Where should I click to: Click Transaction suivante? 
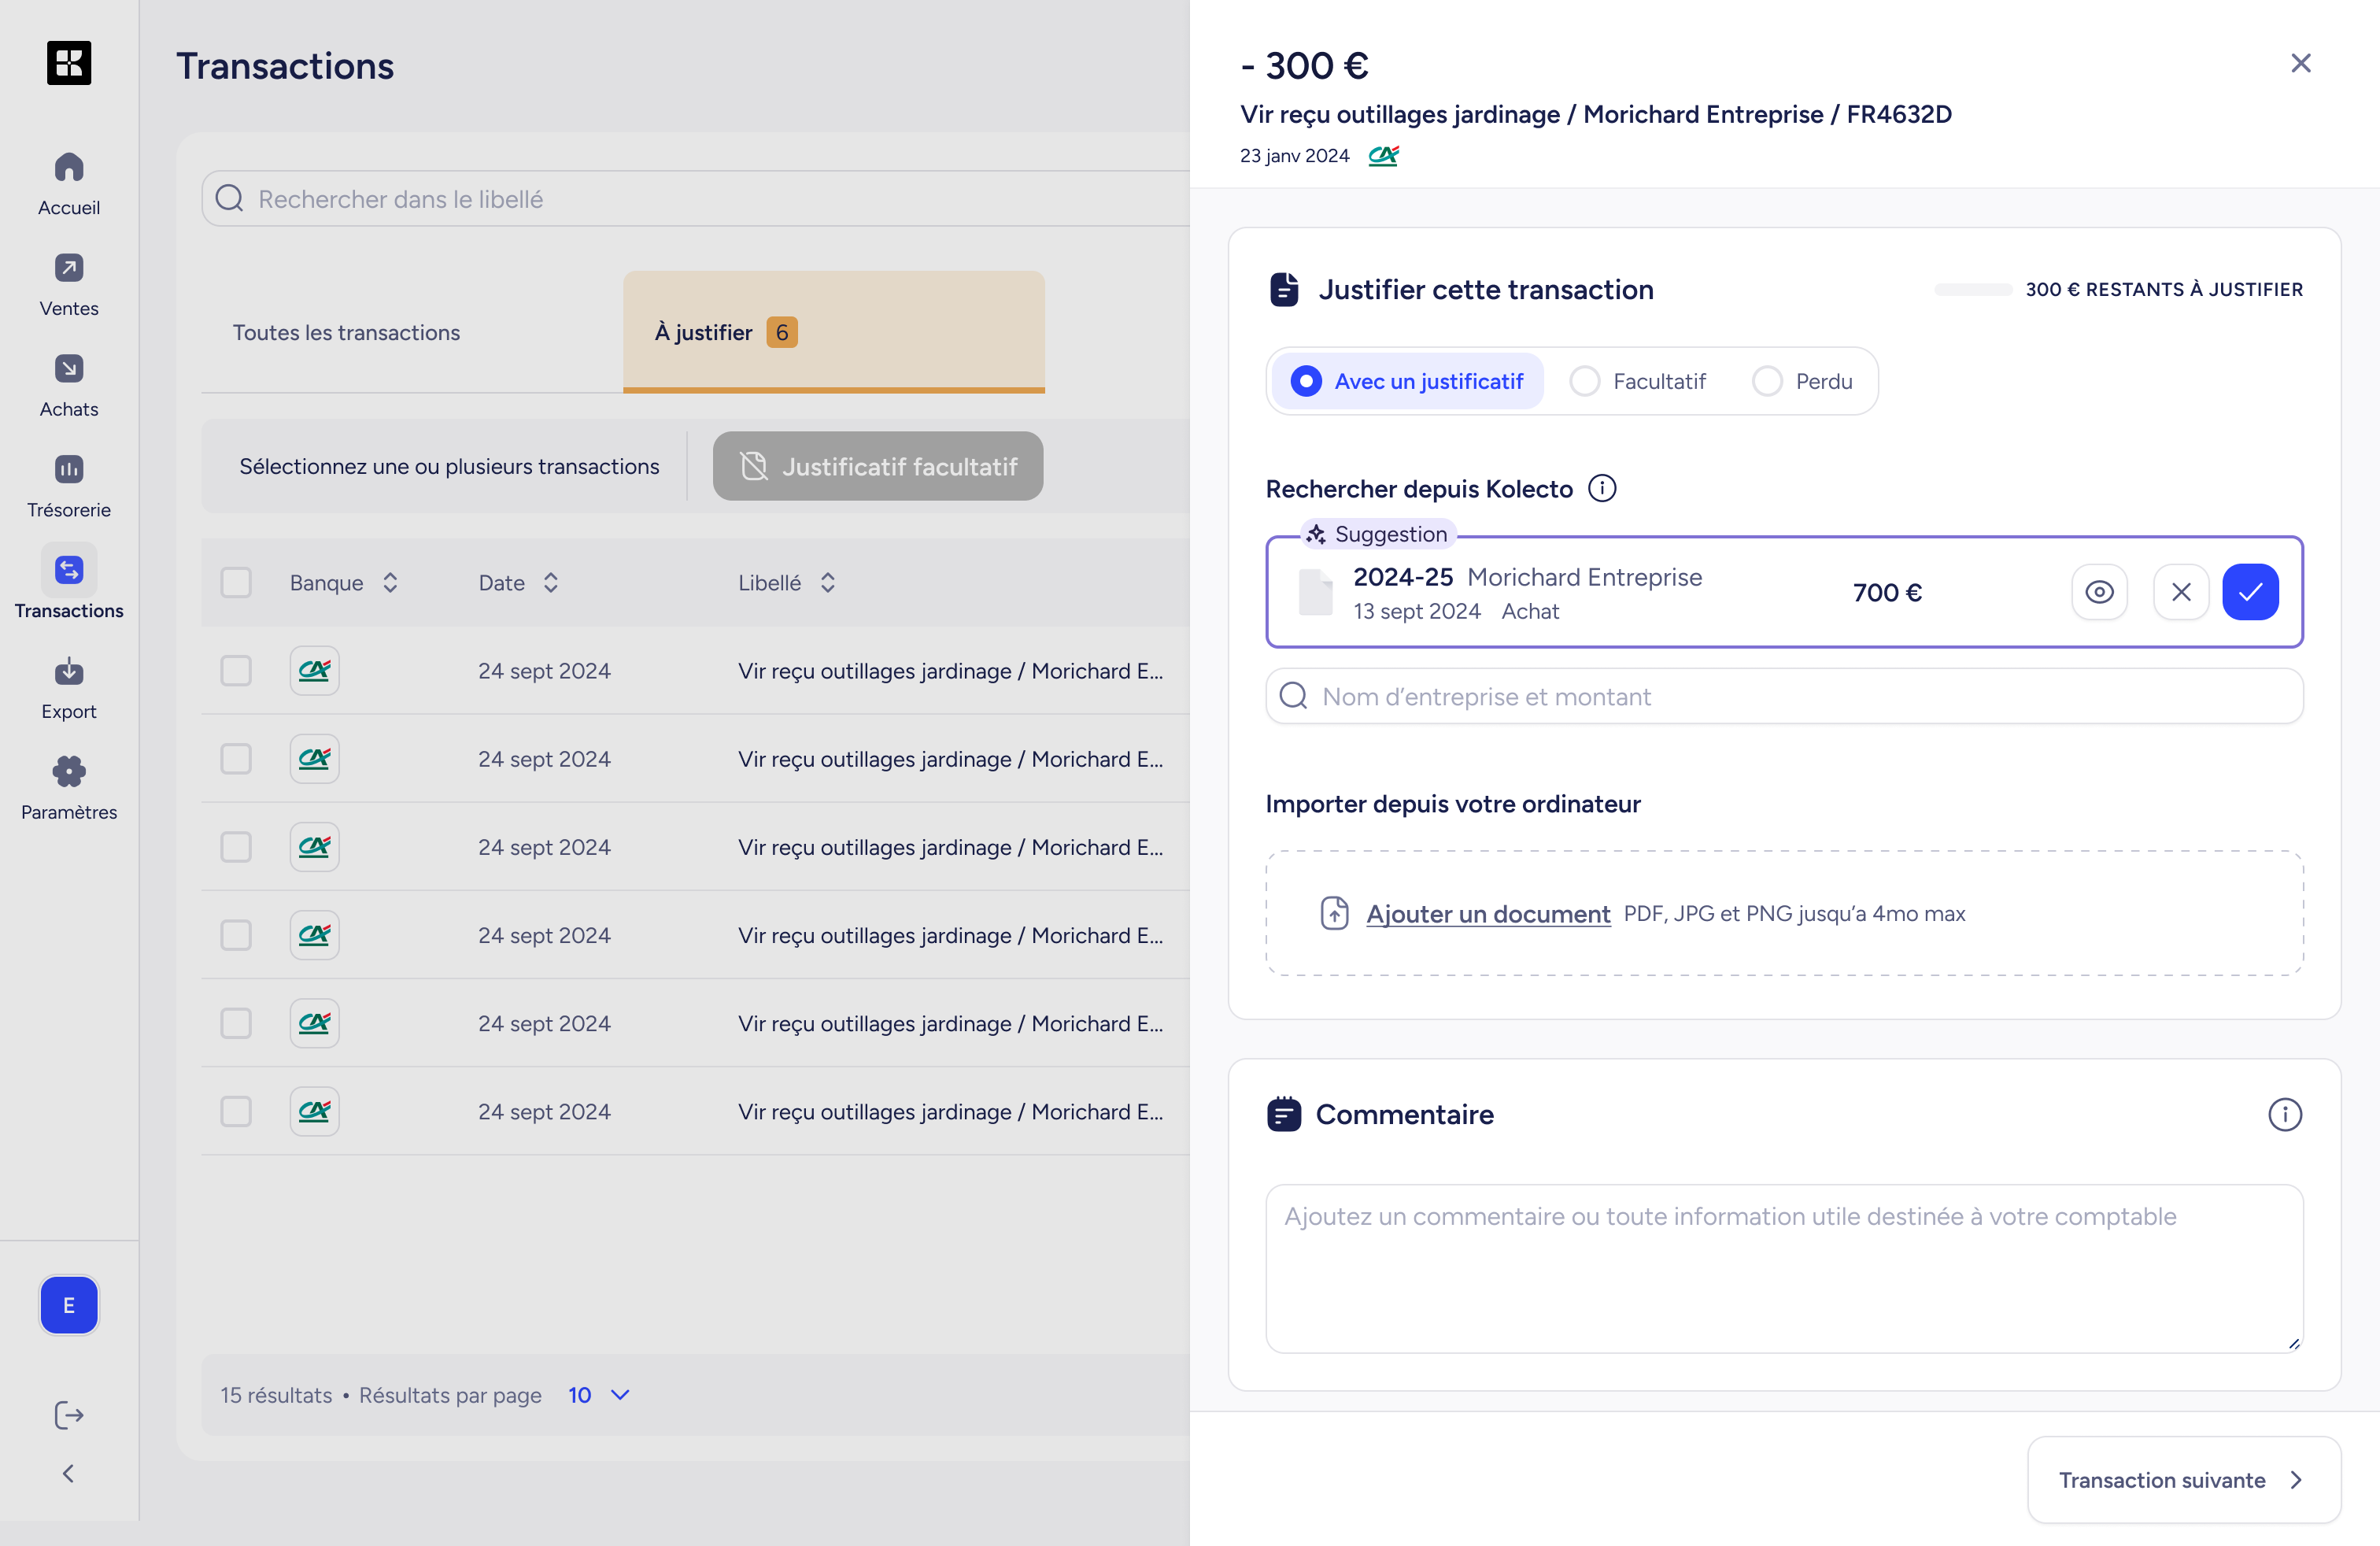2183,1479
